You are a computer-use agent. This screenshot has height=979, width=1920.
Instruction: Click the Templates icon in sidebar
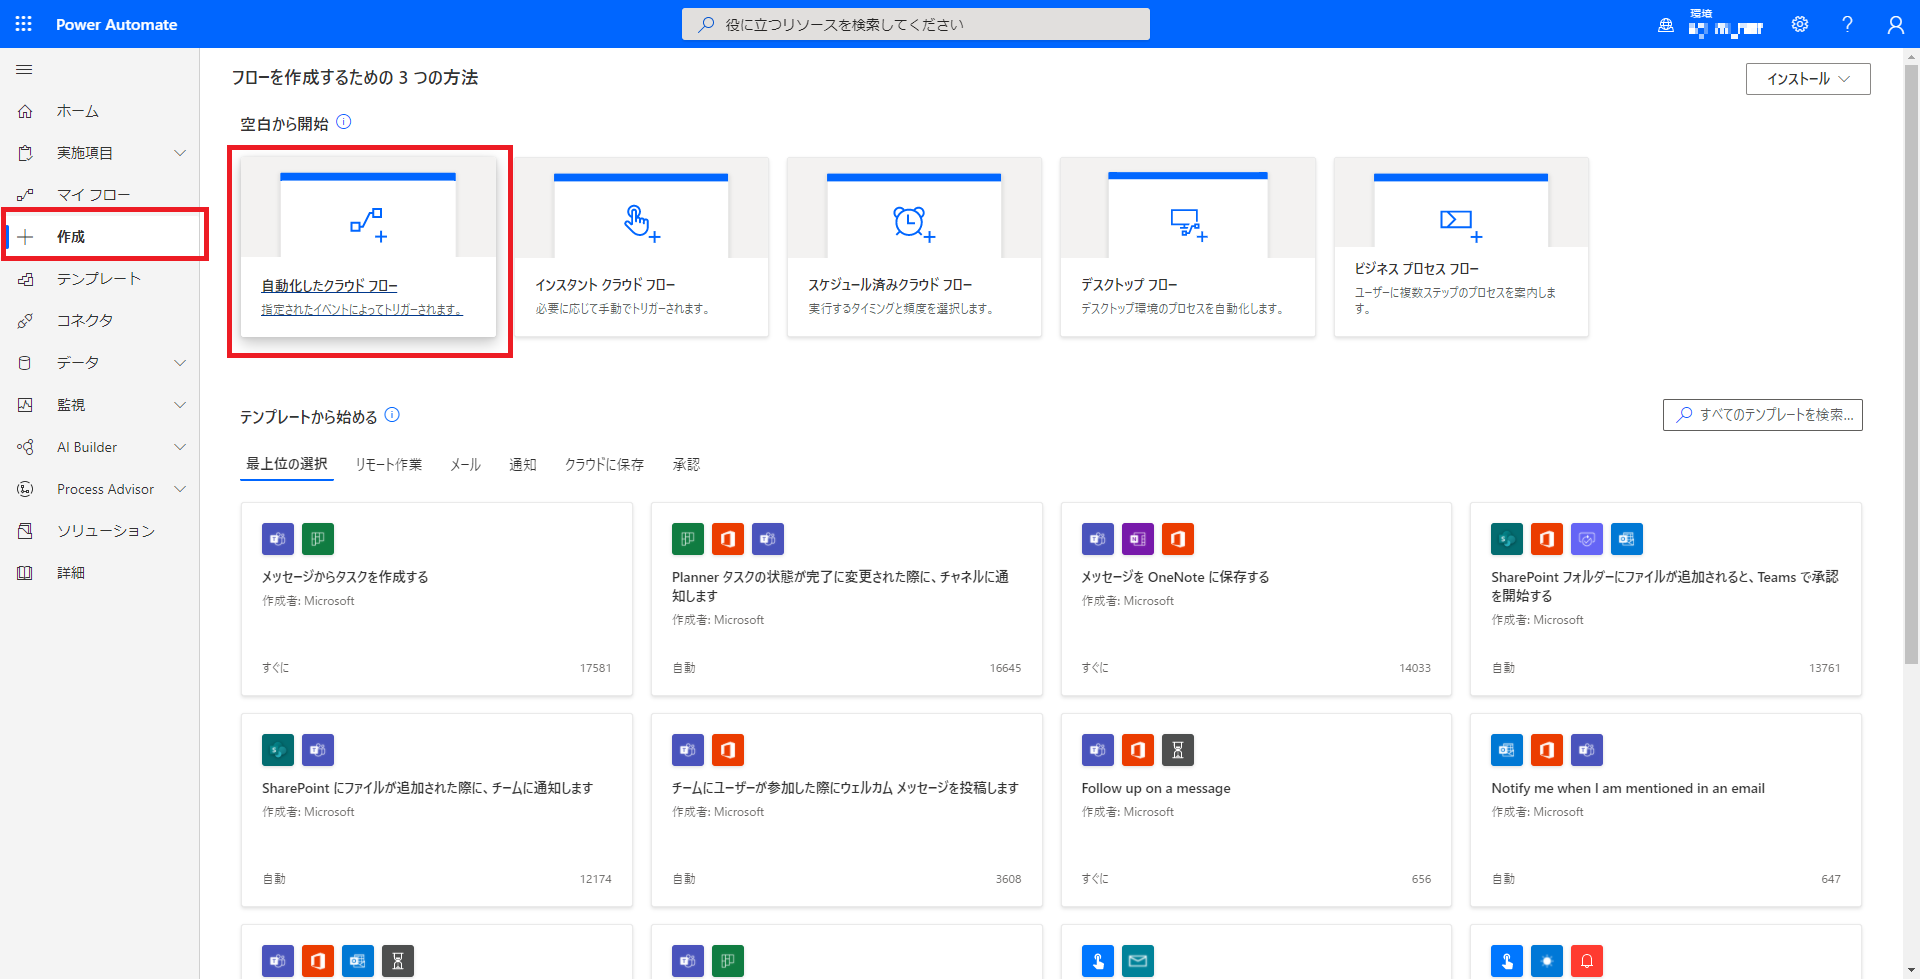pyautogui.click(x=26, y=279)
